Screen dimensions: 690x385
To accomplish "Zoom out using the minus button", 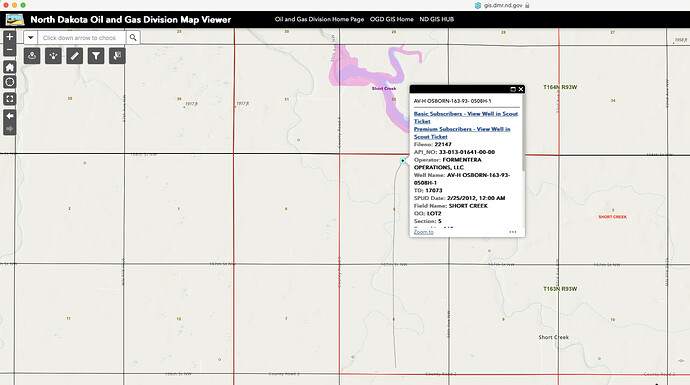I will click(x=10, y=50).
